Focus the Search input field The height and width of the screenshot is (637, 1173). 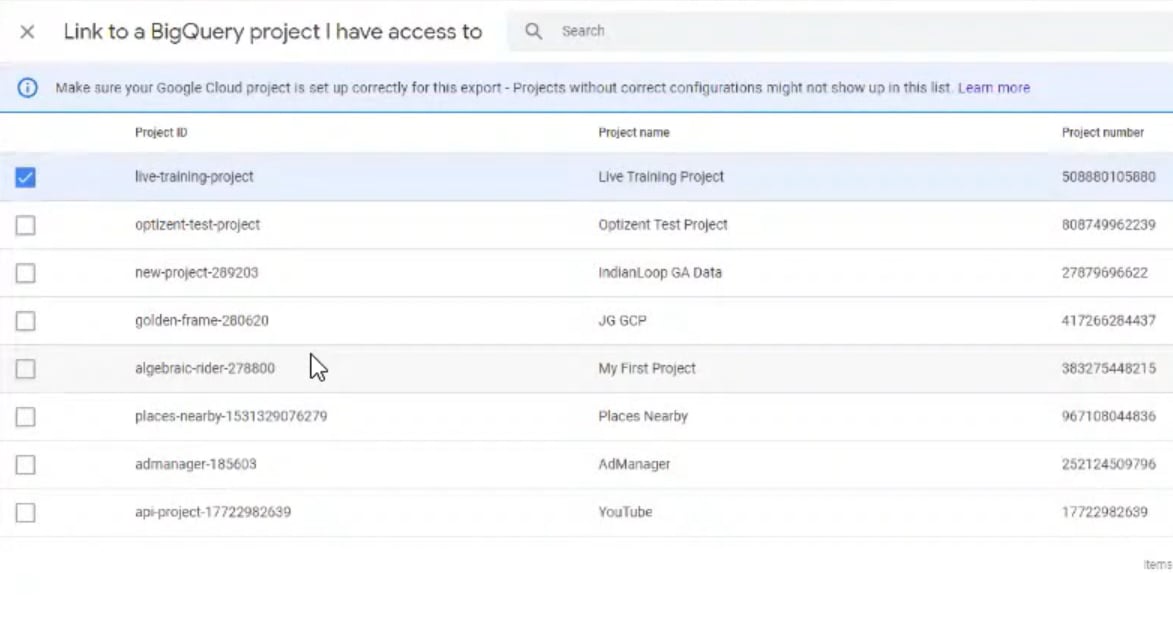point(841,31)
